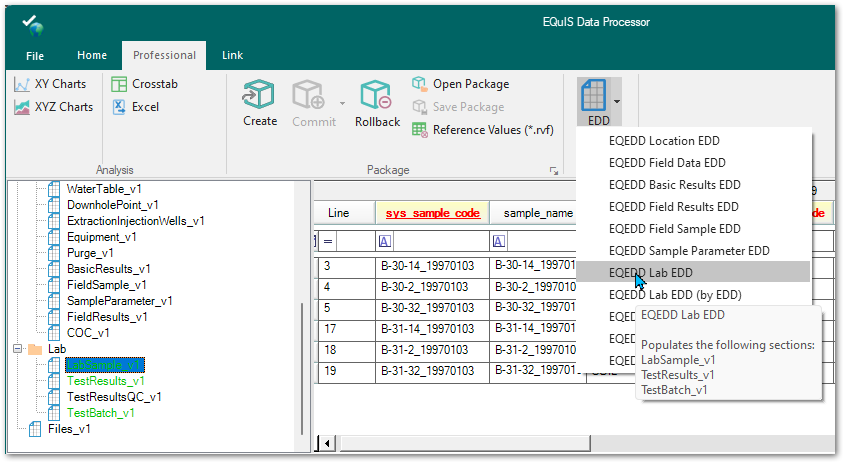Open XY Charts tool

coord(50,84)
